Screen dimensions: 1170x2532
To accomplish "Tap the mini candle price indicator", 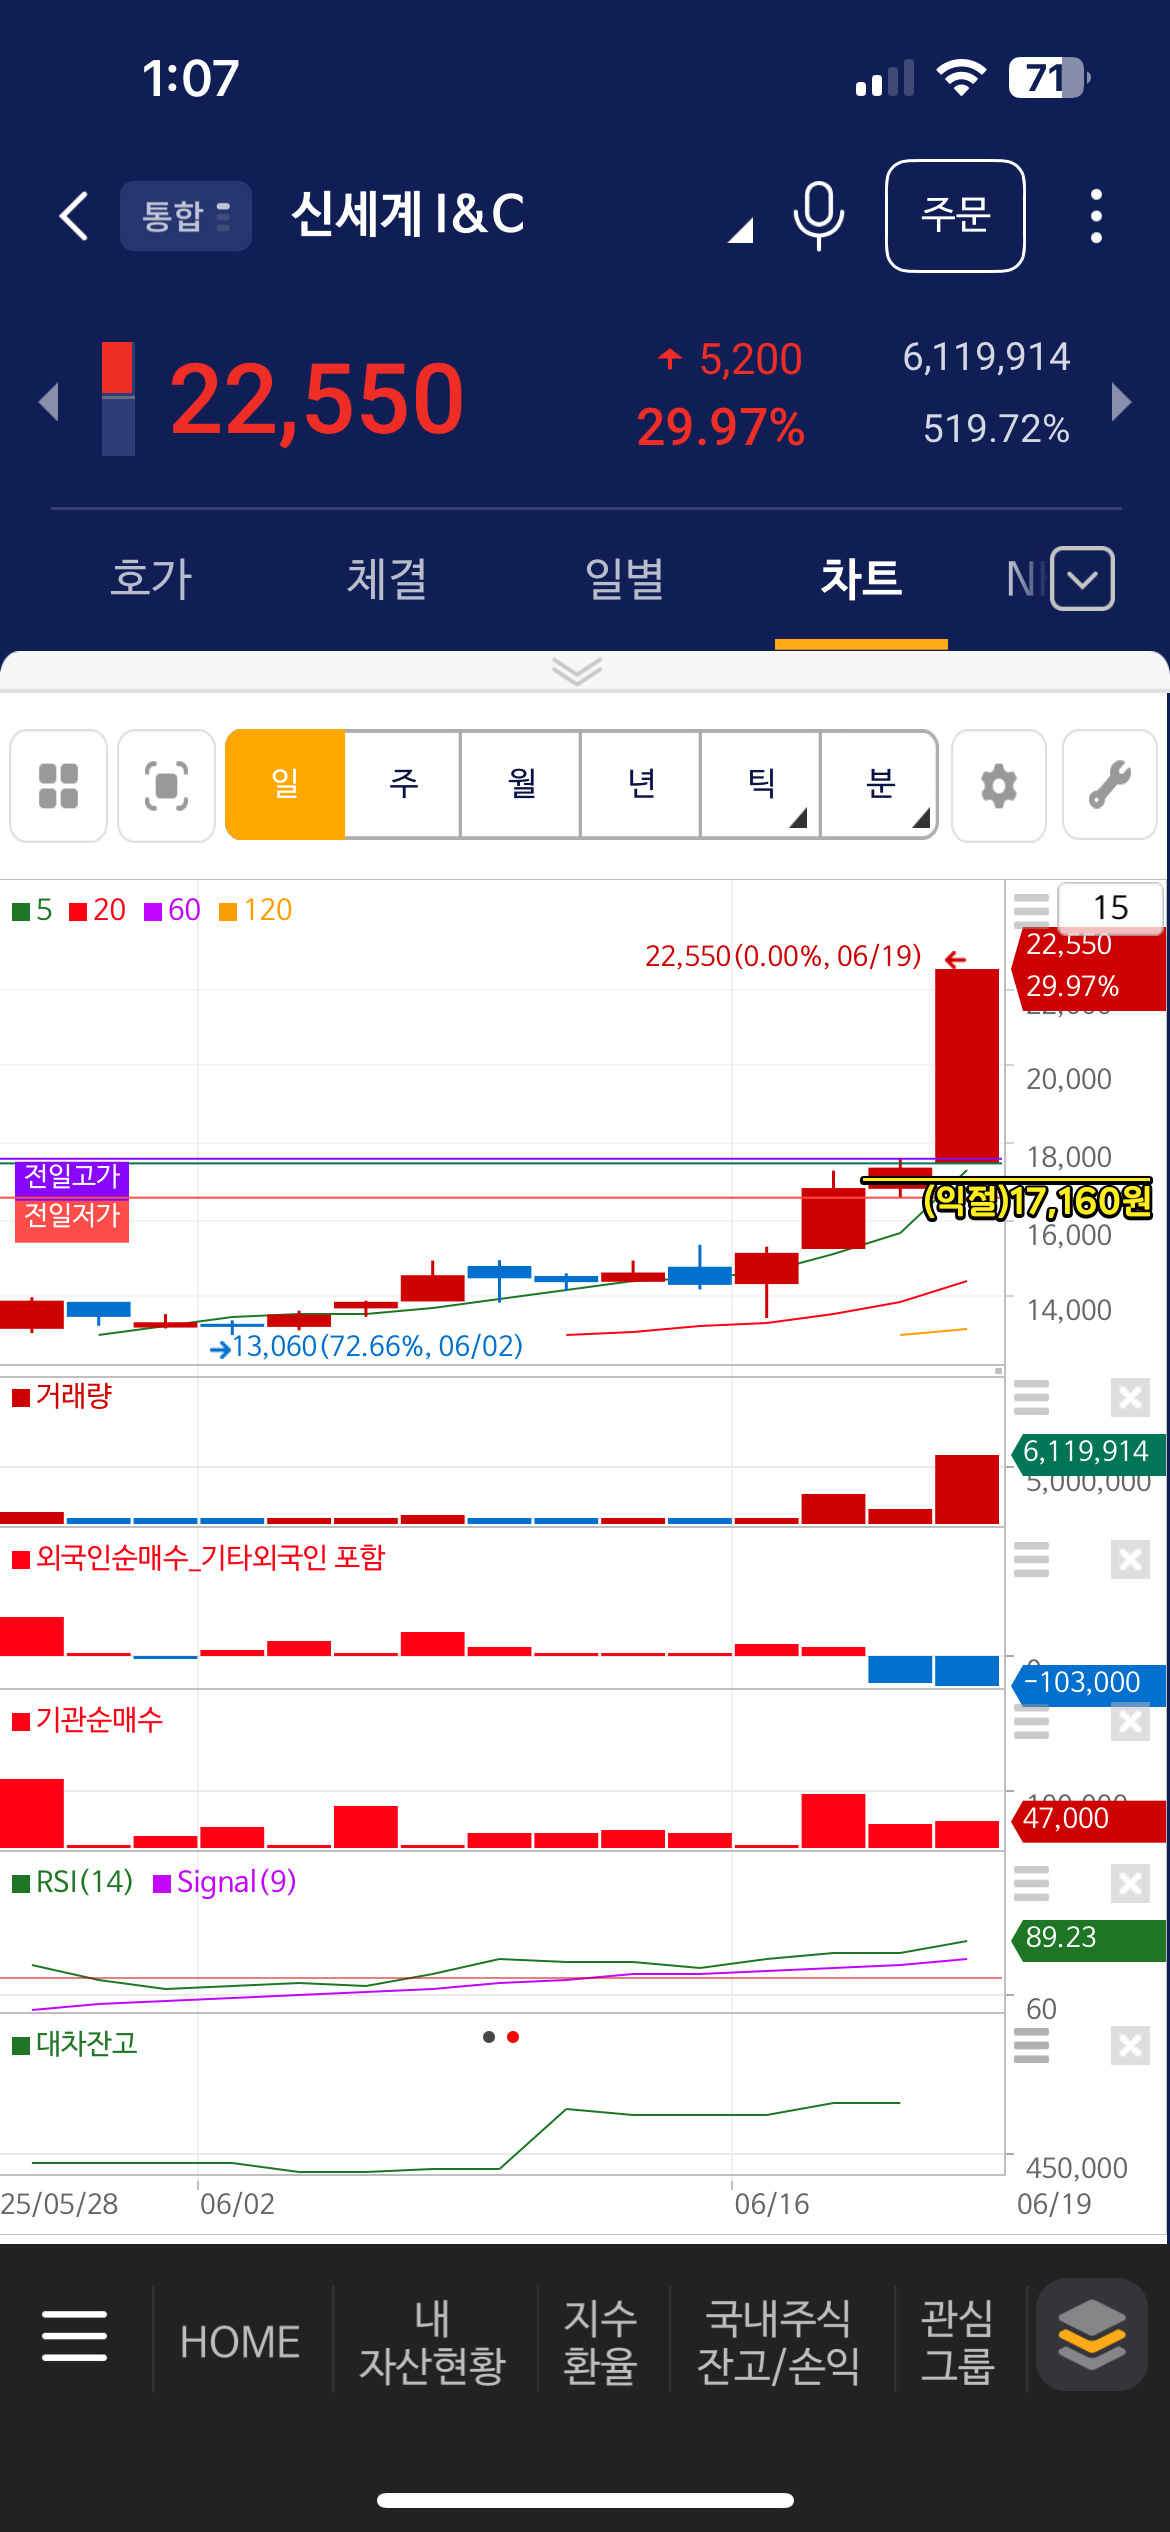I will pos(118,398).
